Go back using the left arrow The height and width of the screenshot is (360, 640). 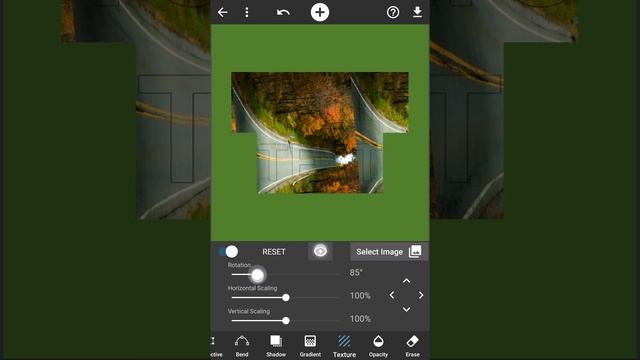(222, 12)
